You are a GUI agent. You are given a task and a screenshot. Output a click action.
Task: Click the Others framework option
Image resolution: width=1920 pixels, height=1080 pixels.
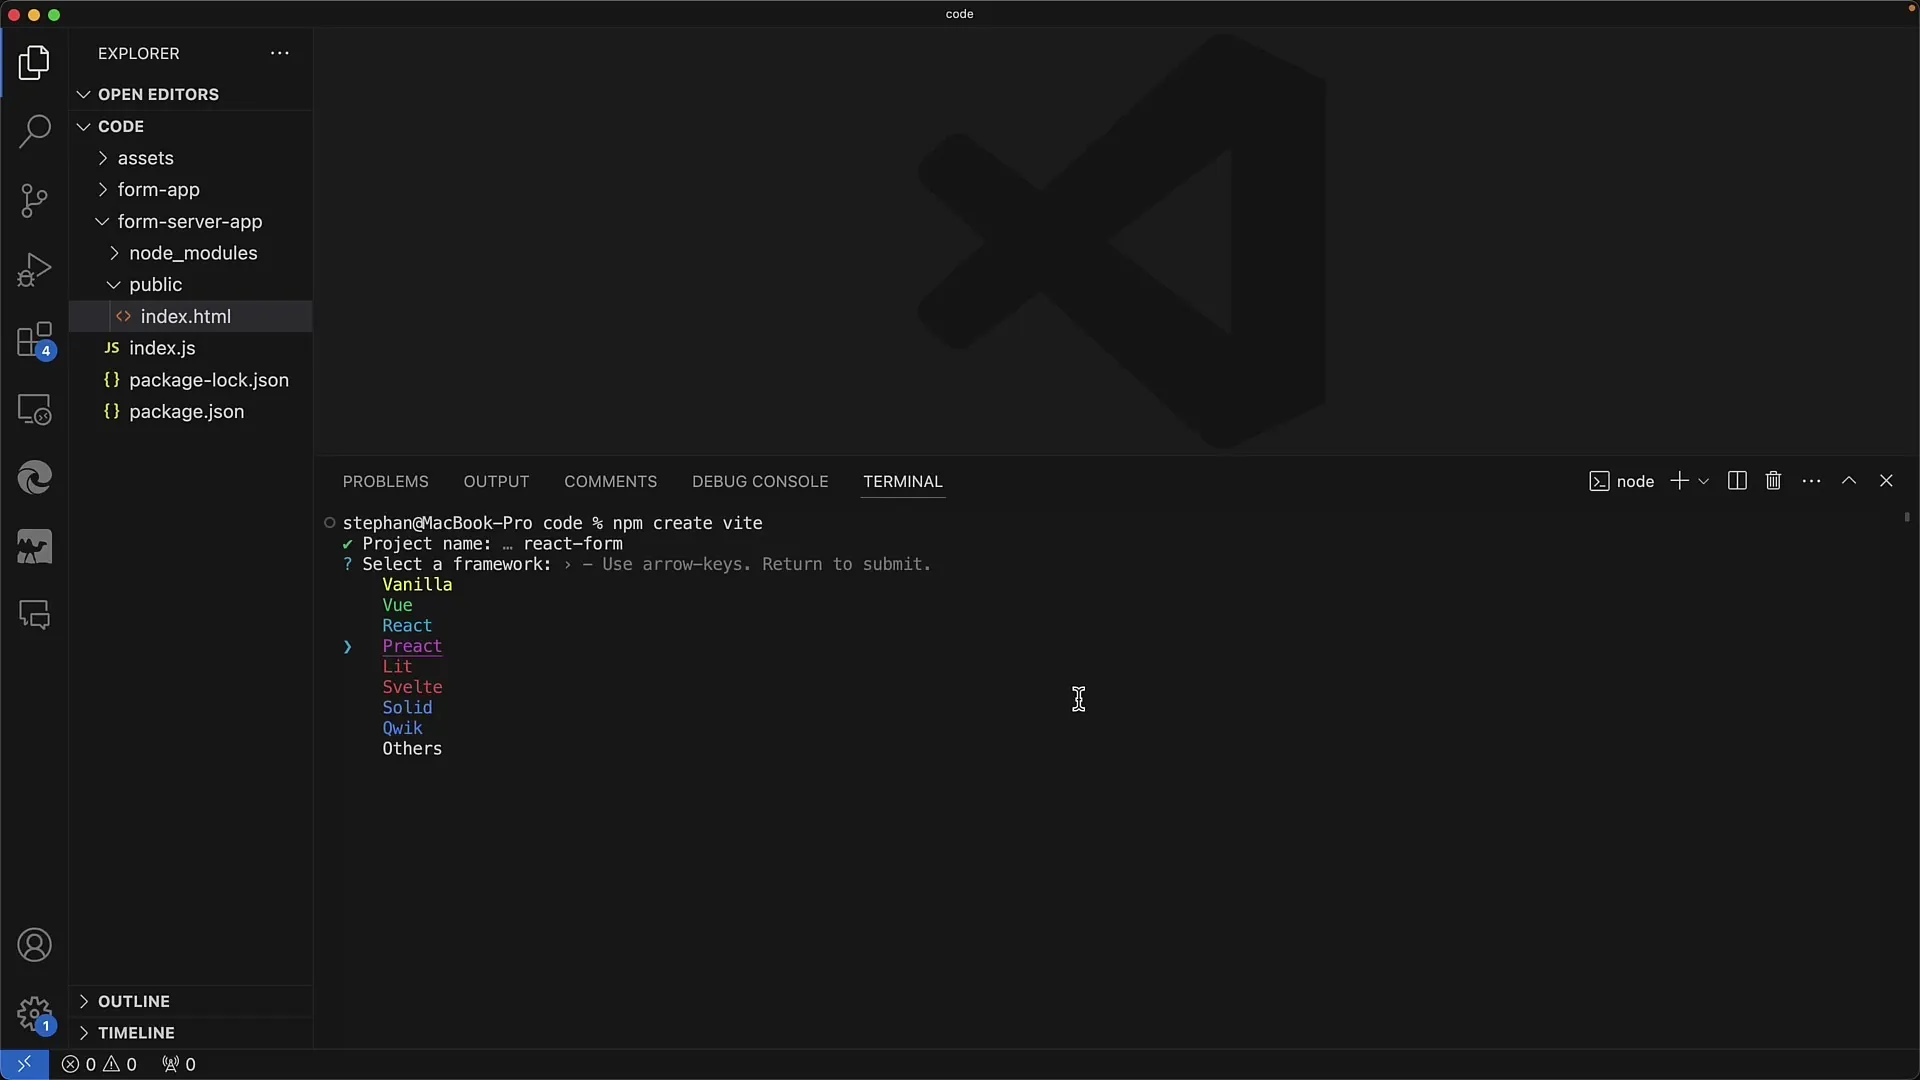pos(412,749)
